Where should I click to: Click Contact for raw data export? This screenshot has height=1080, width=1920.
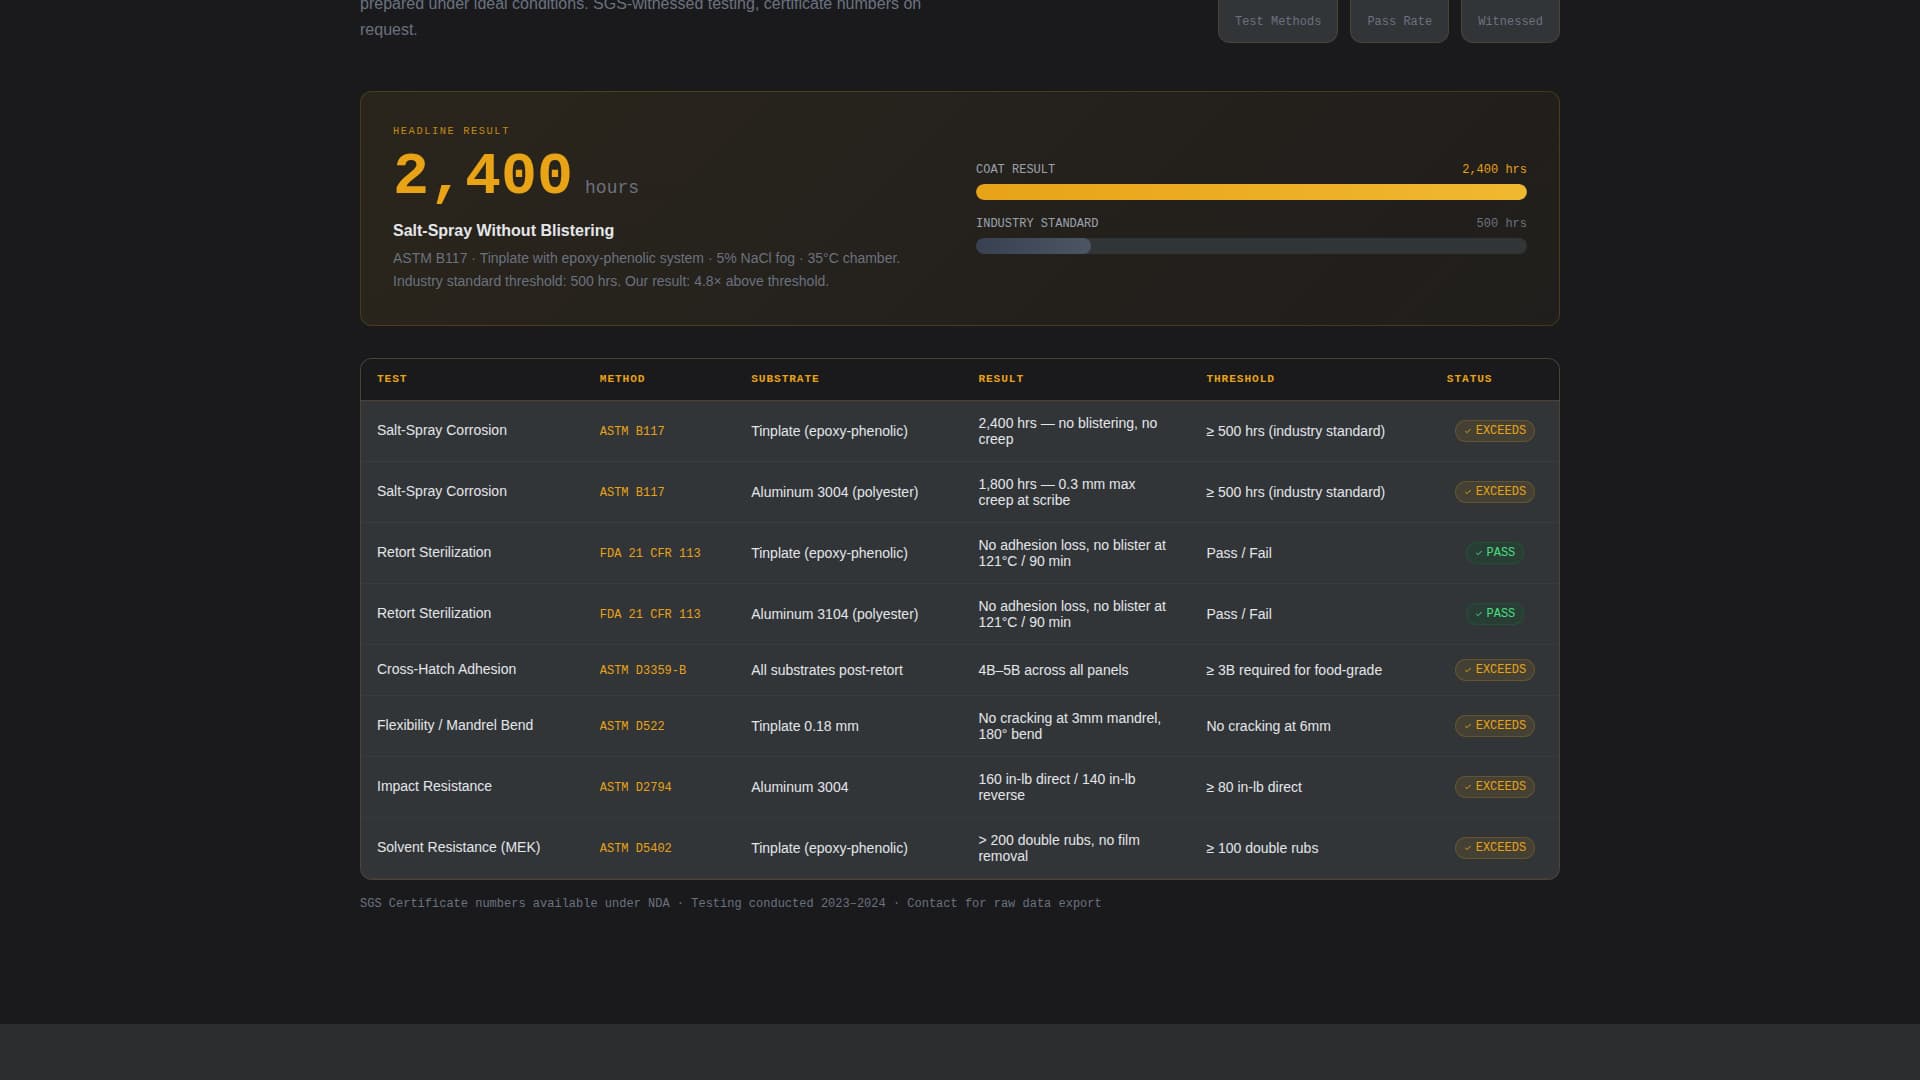click(1004, 902)
